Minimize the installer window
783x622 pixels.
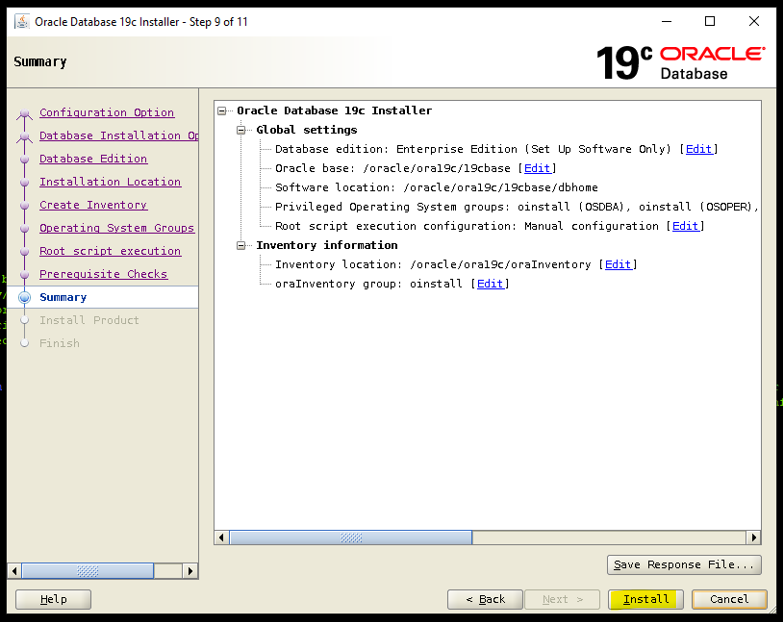pyautogui.click(x=666, y=21)
